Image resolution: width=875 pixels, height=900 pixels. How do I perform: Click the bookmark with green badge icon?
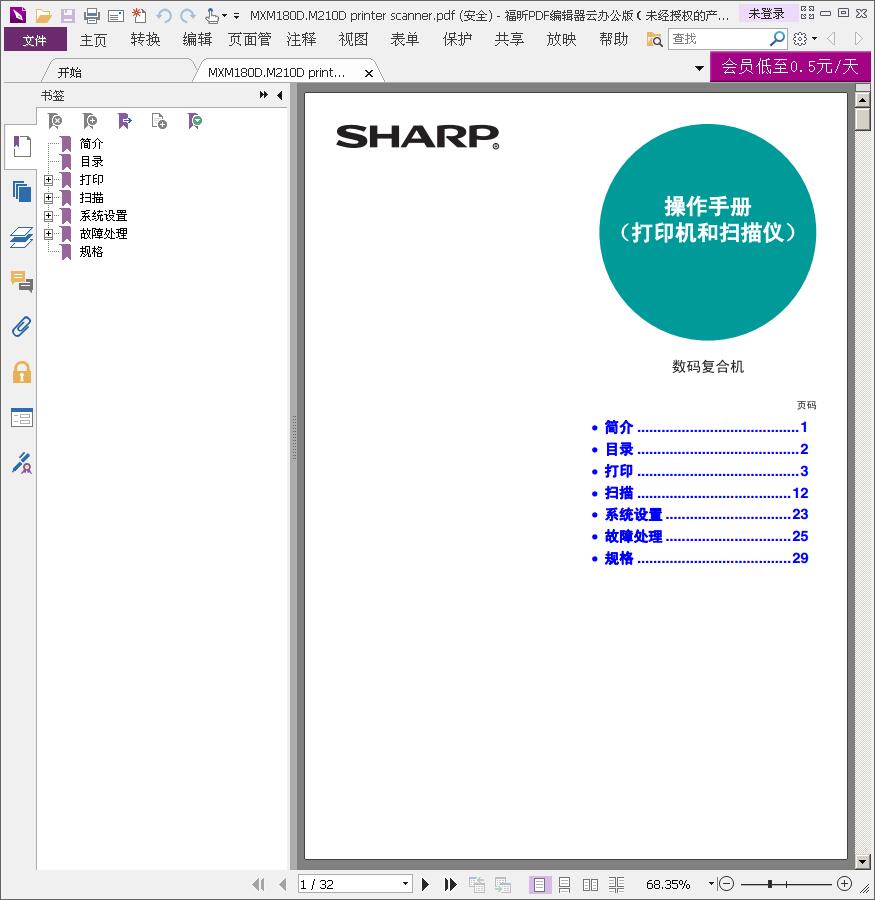[x=195, y=121]
